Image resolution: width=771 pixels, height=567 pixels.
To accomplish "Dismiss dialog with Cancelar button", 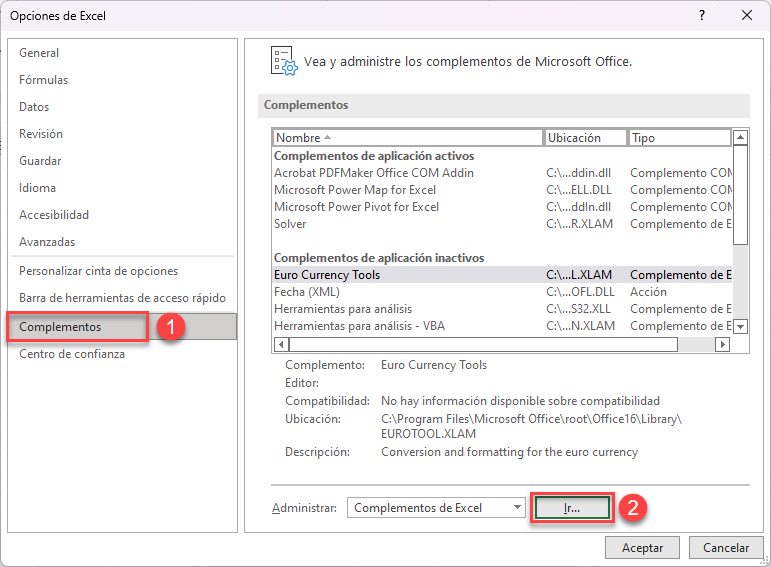I will click(726, 547).
